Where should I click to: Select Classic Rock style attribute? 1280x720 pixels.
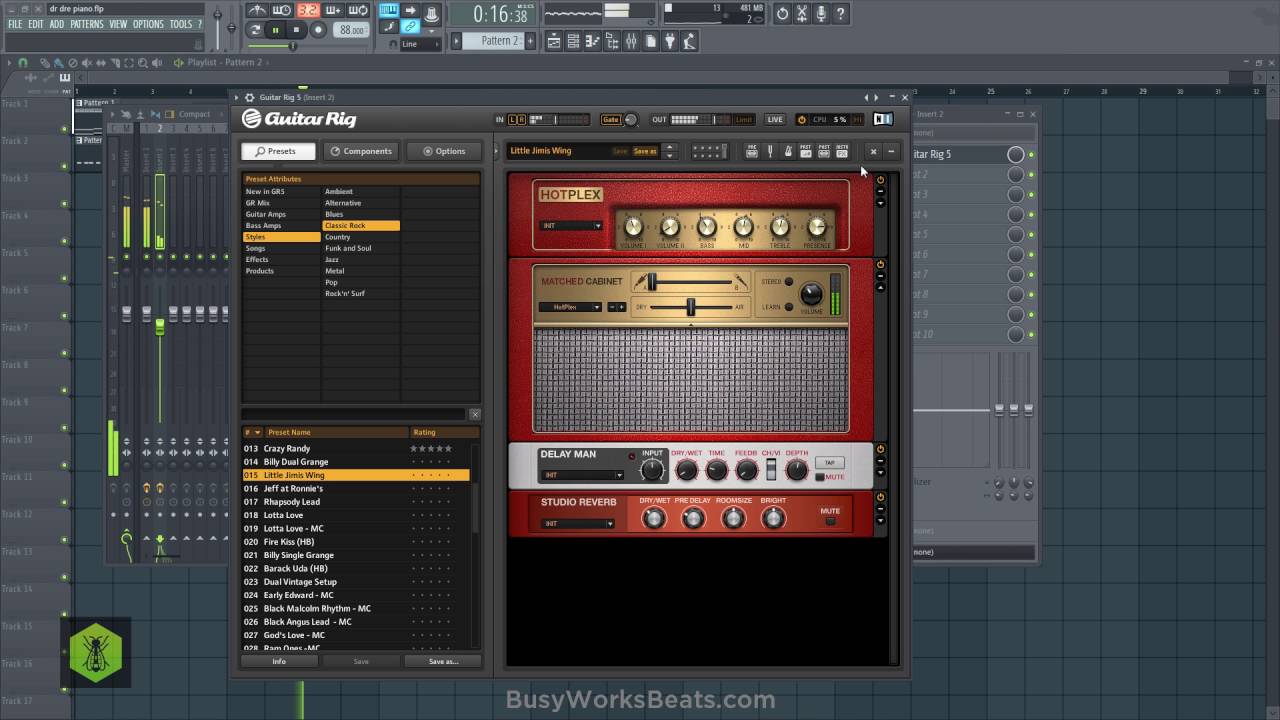361,226
